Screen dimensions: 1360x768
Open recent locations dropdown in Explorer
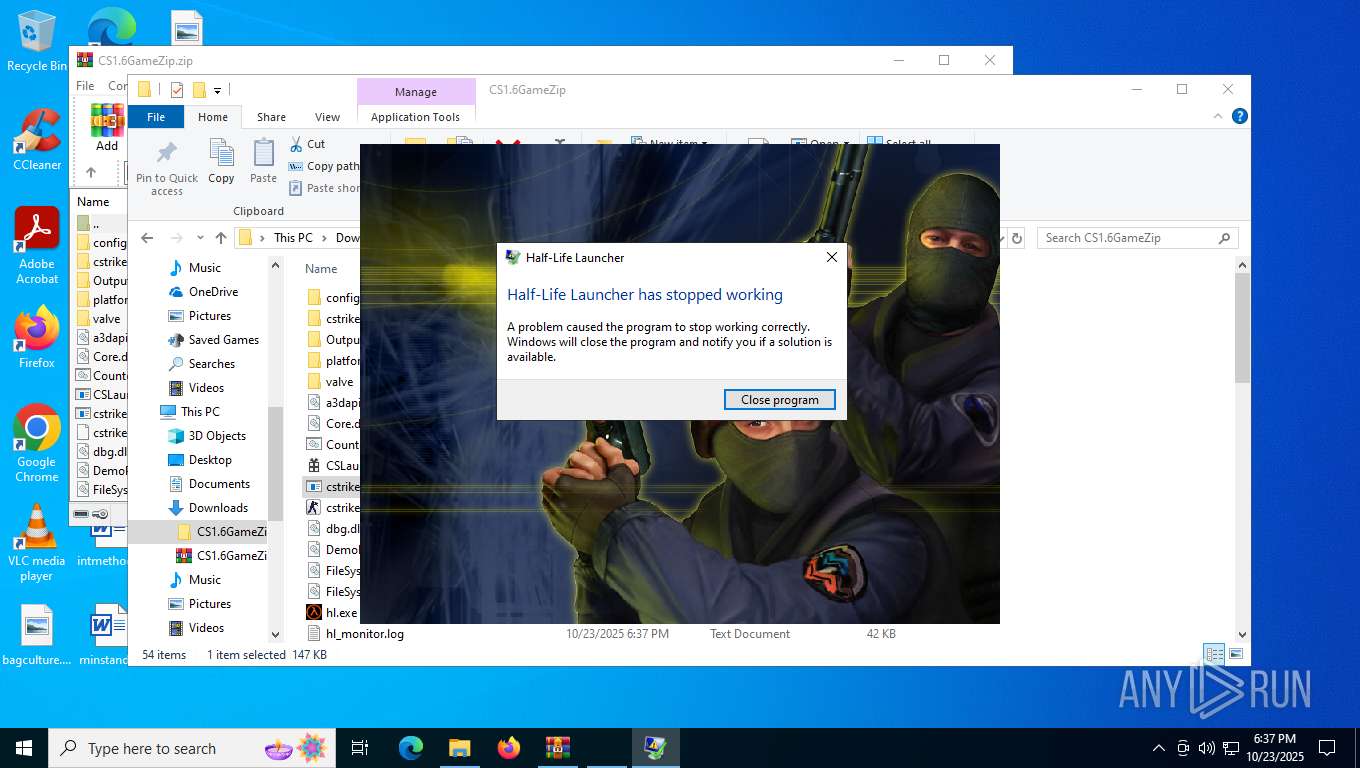(x=200, y=238)
